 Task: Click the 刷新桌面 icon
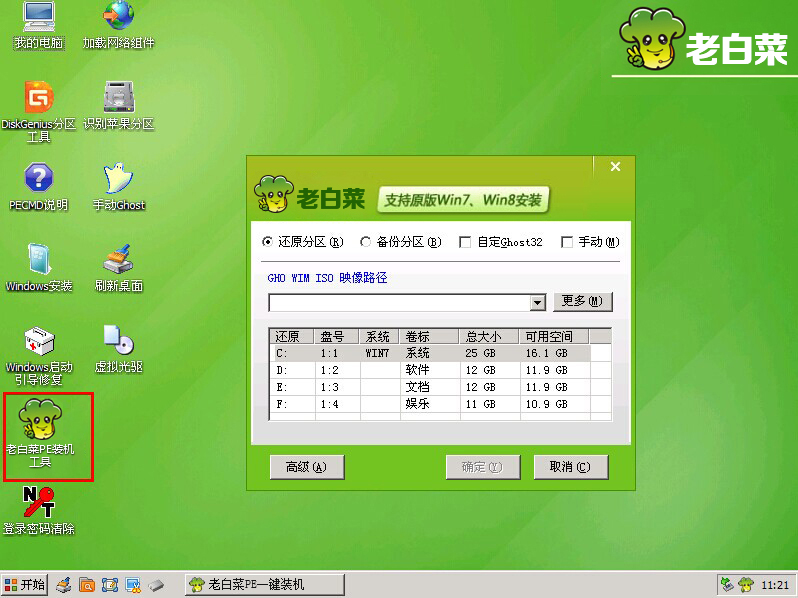[x=119, y=268]
